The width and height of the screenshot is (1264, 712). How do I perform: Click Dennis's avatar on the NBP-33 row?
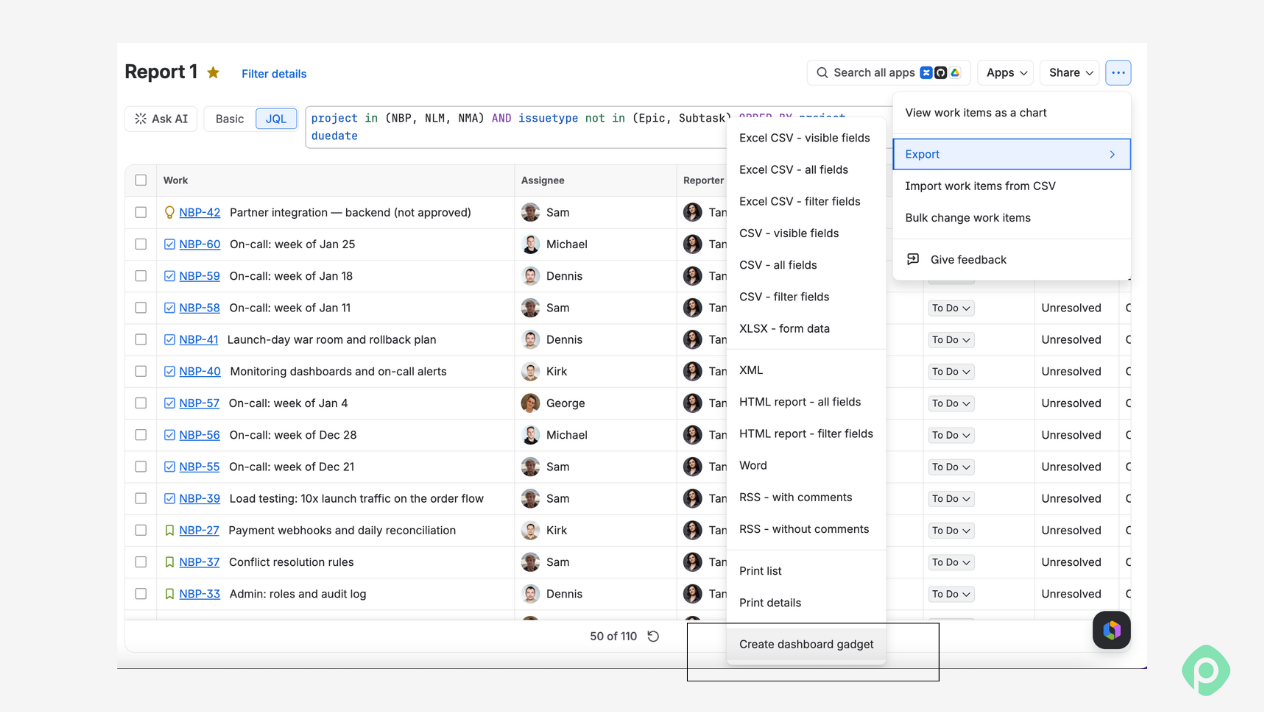pos(530,594)
